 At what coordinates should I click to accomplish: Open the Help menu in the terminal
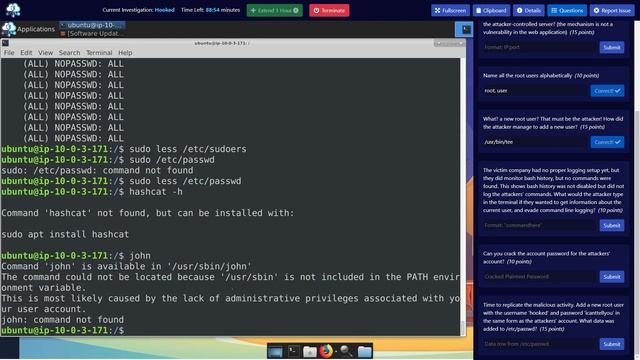(125, 53)
